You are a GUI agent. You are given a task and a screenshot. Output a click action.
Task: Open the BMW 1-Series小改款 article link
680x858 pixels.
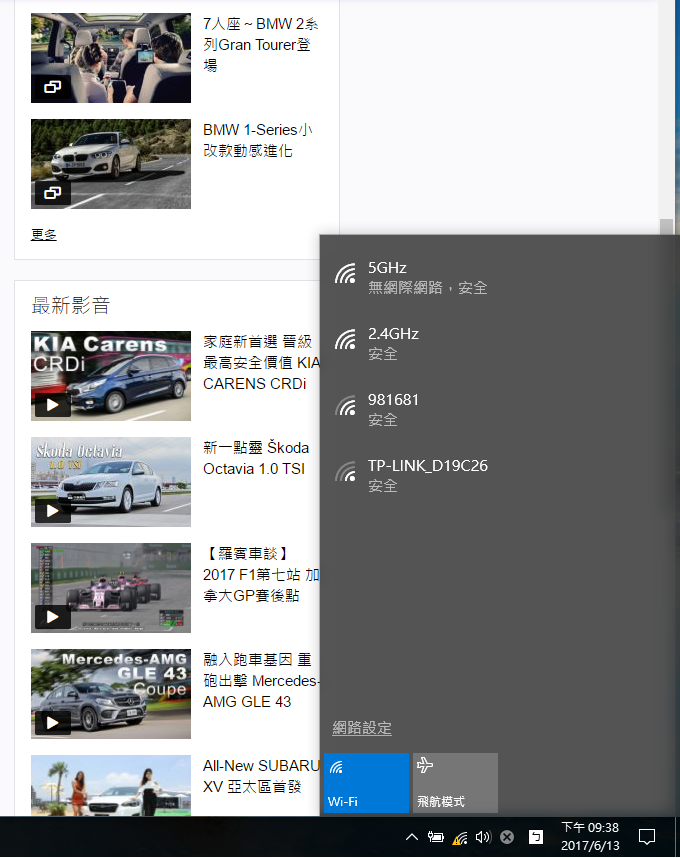pyautogui.click(x=257, y=140)
